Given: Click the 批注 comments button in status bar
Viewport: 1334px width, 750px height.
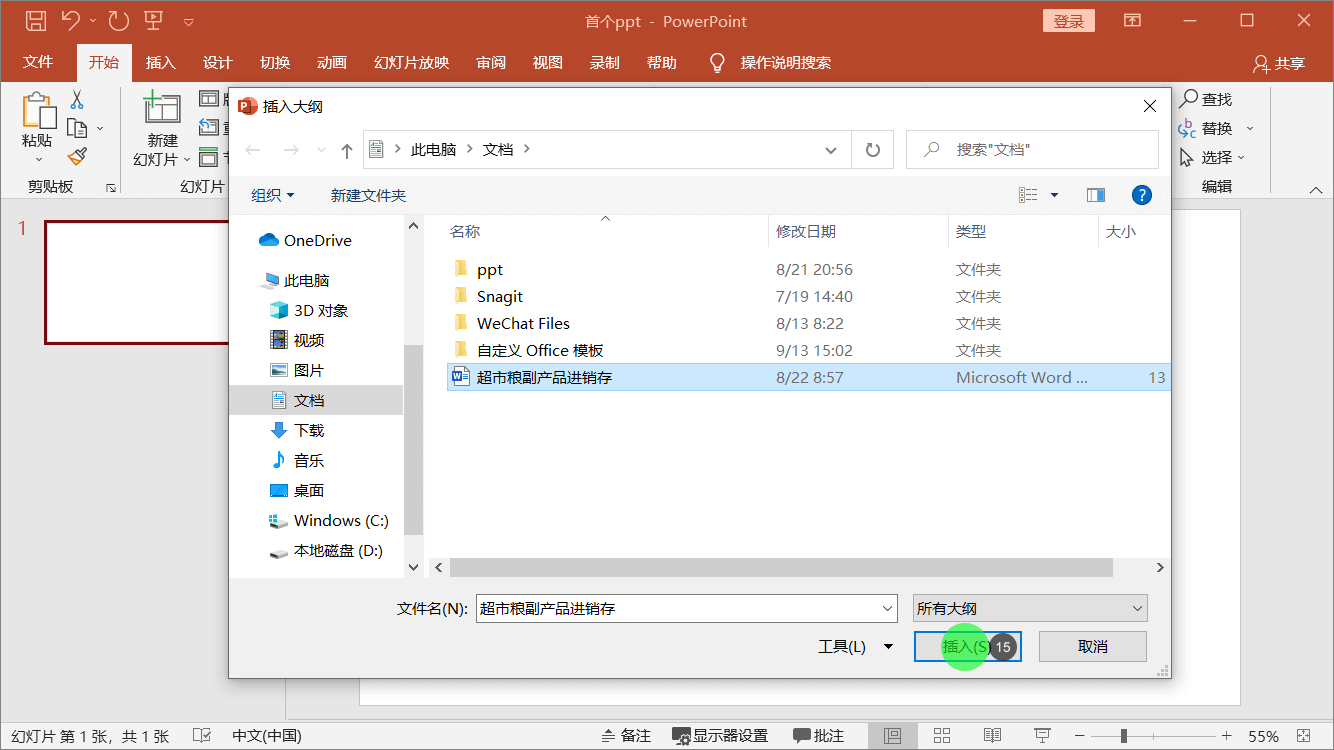Looking at the screenshot, I should pos(818,736).
